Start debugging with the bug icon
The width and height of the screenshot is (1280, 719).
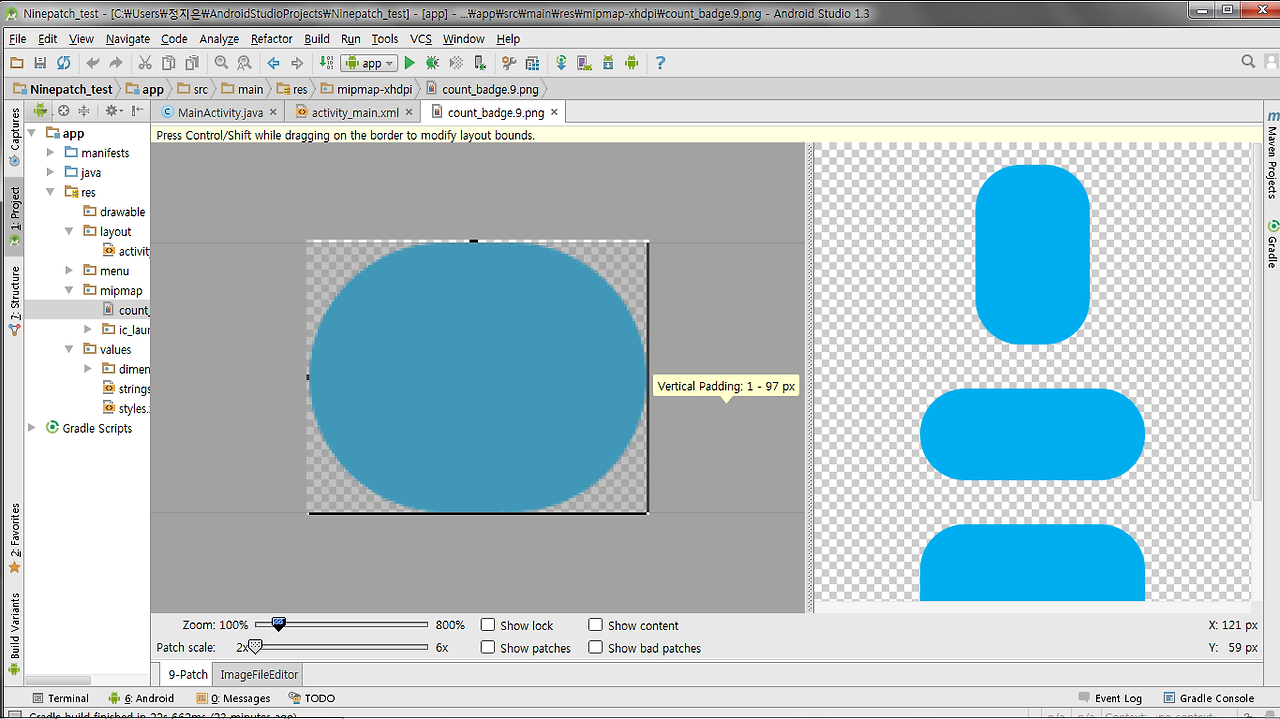point(432,63)
